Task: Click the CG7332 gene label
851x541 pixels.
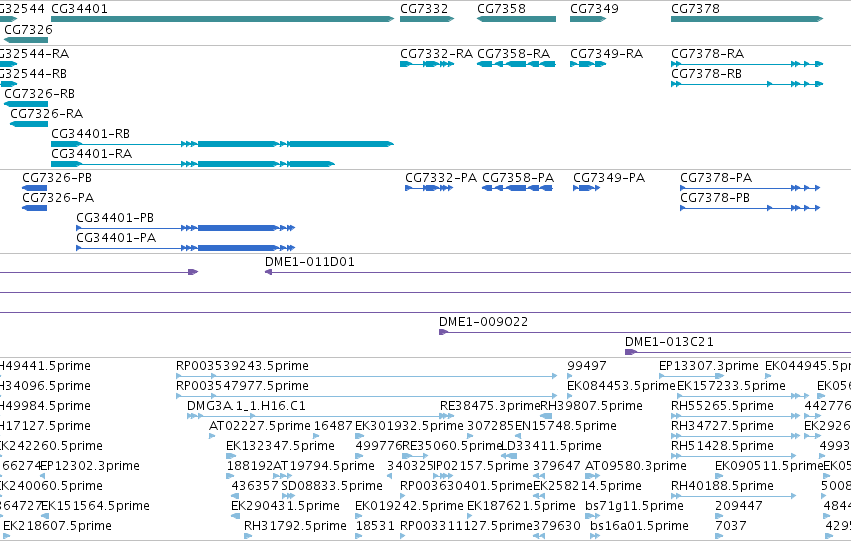Action: 424,9
